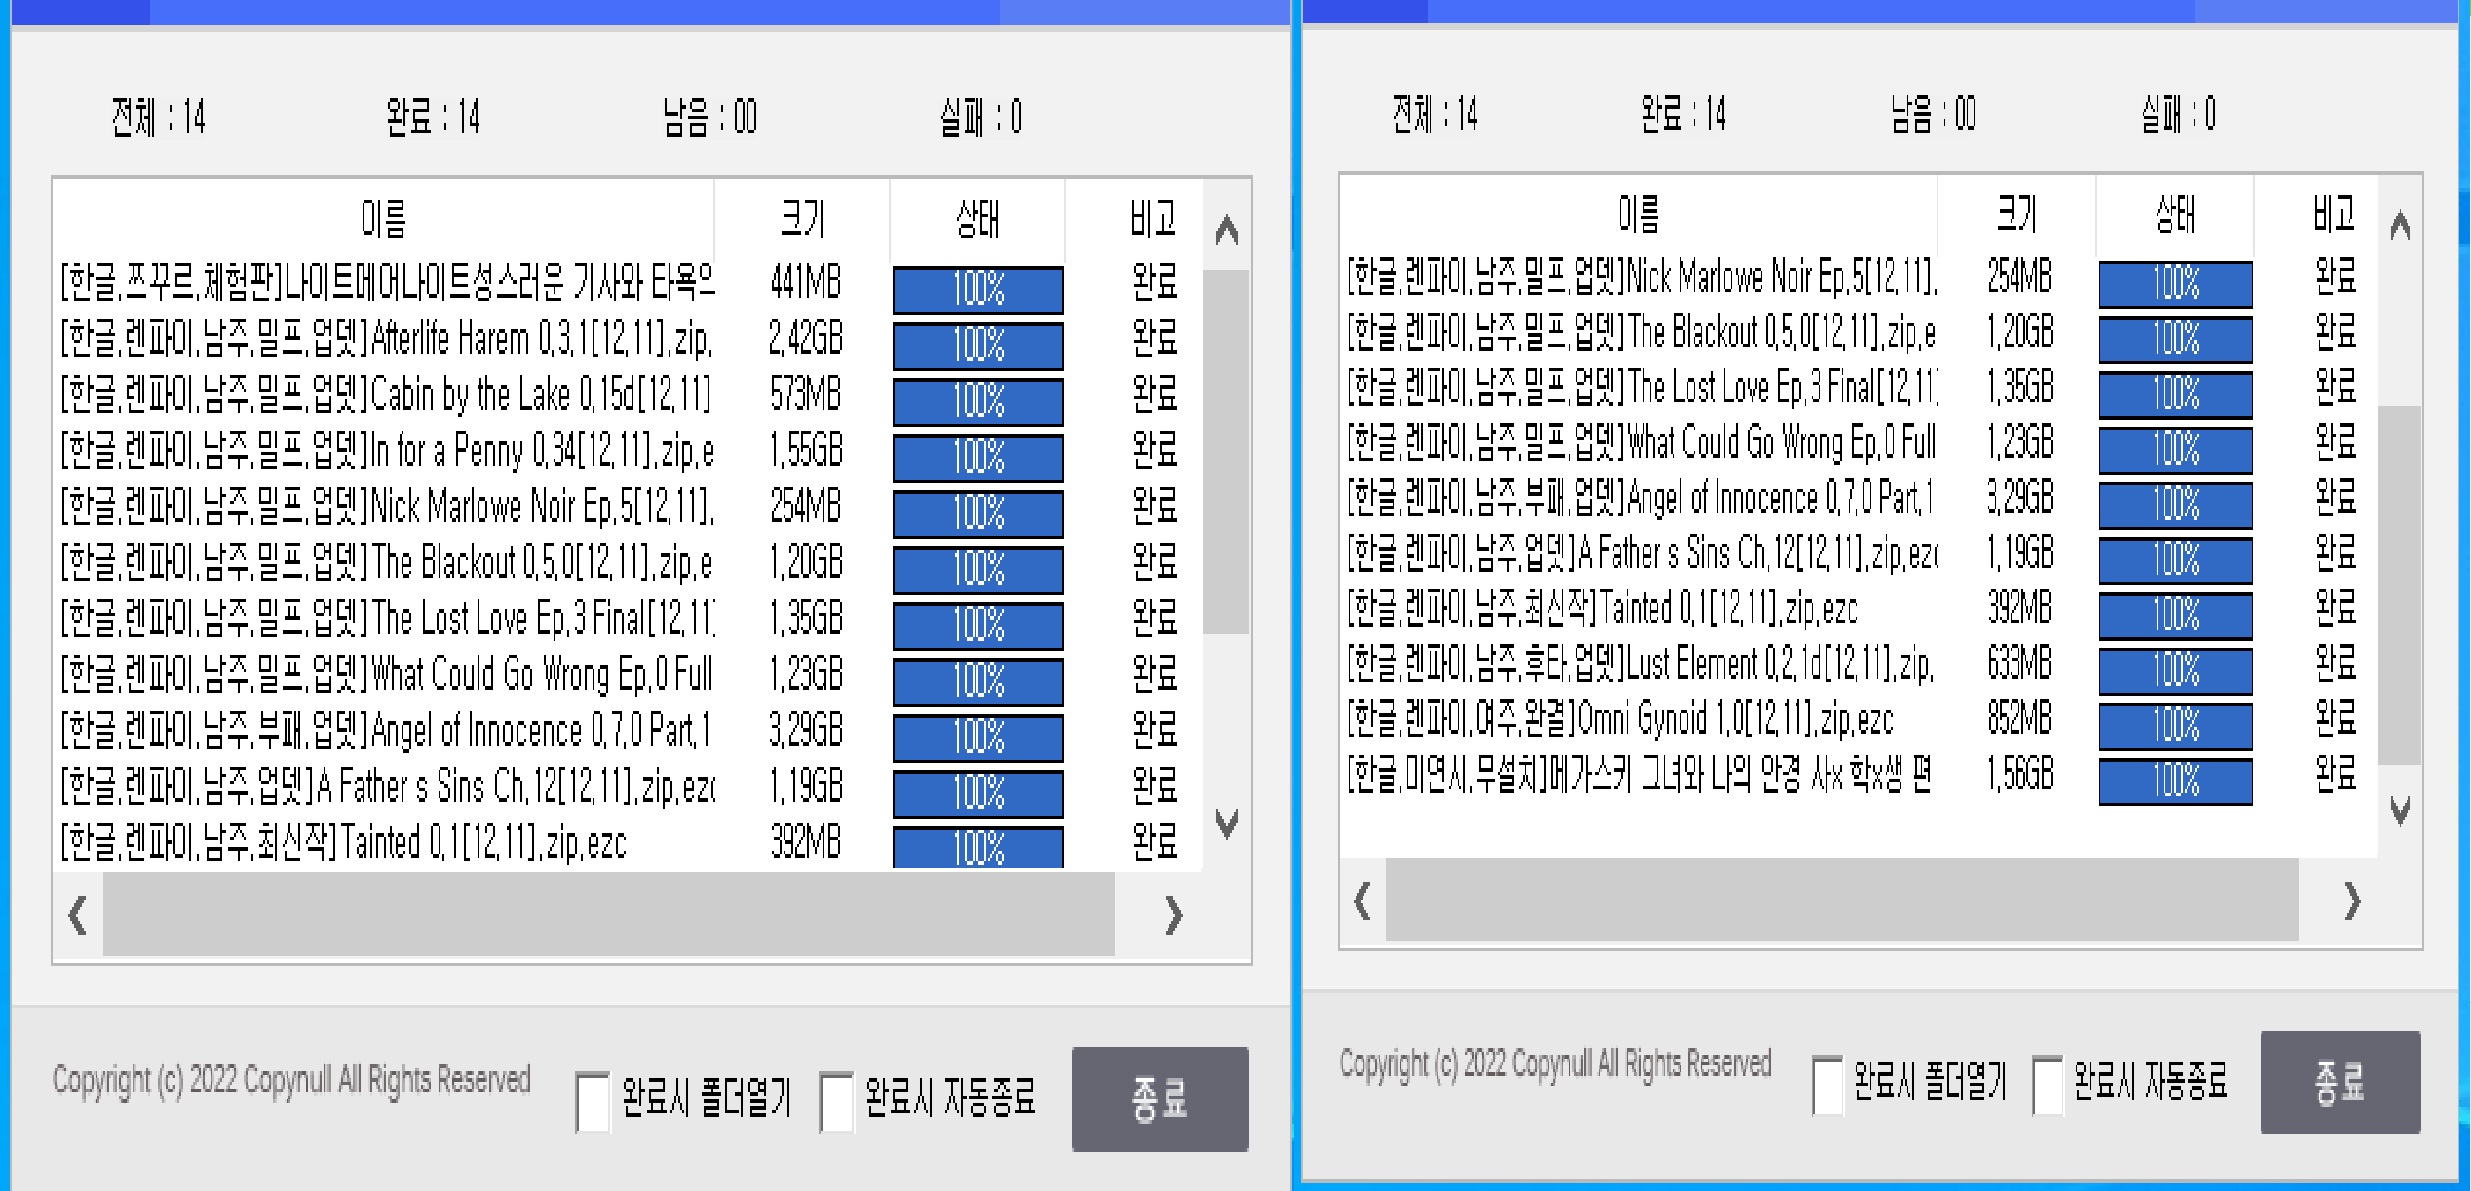Check 완료시 자동종료 in right window

point(2047,1085)
